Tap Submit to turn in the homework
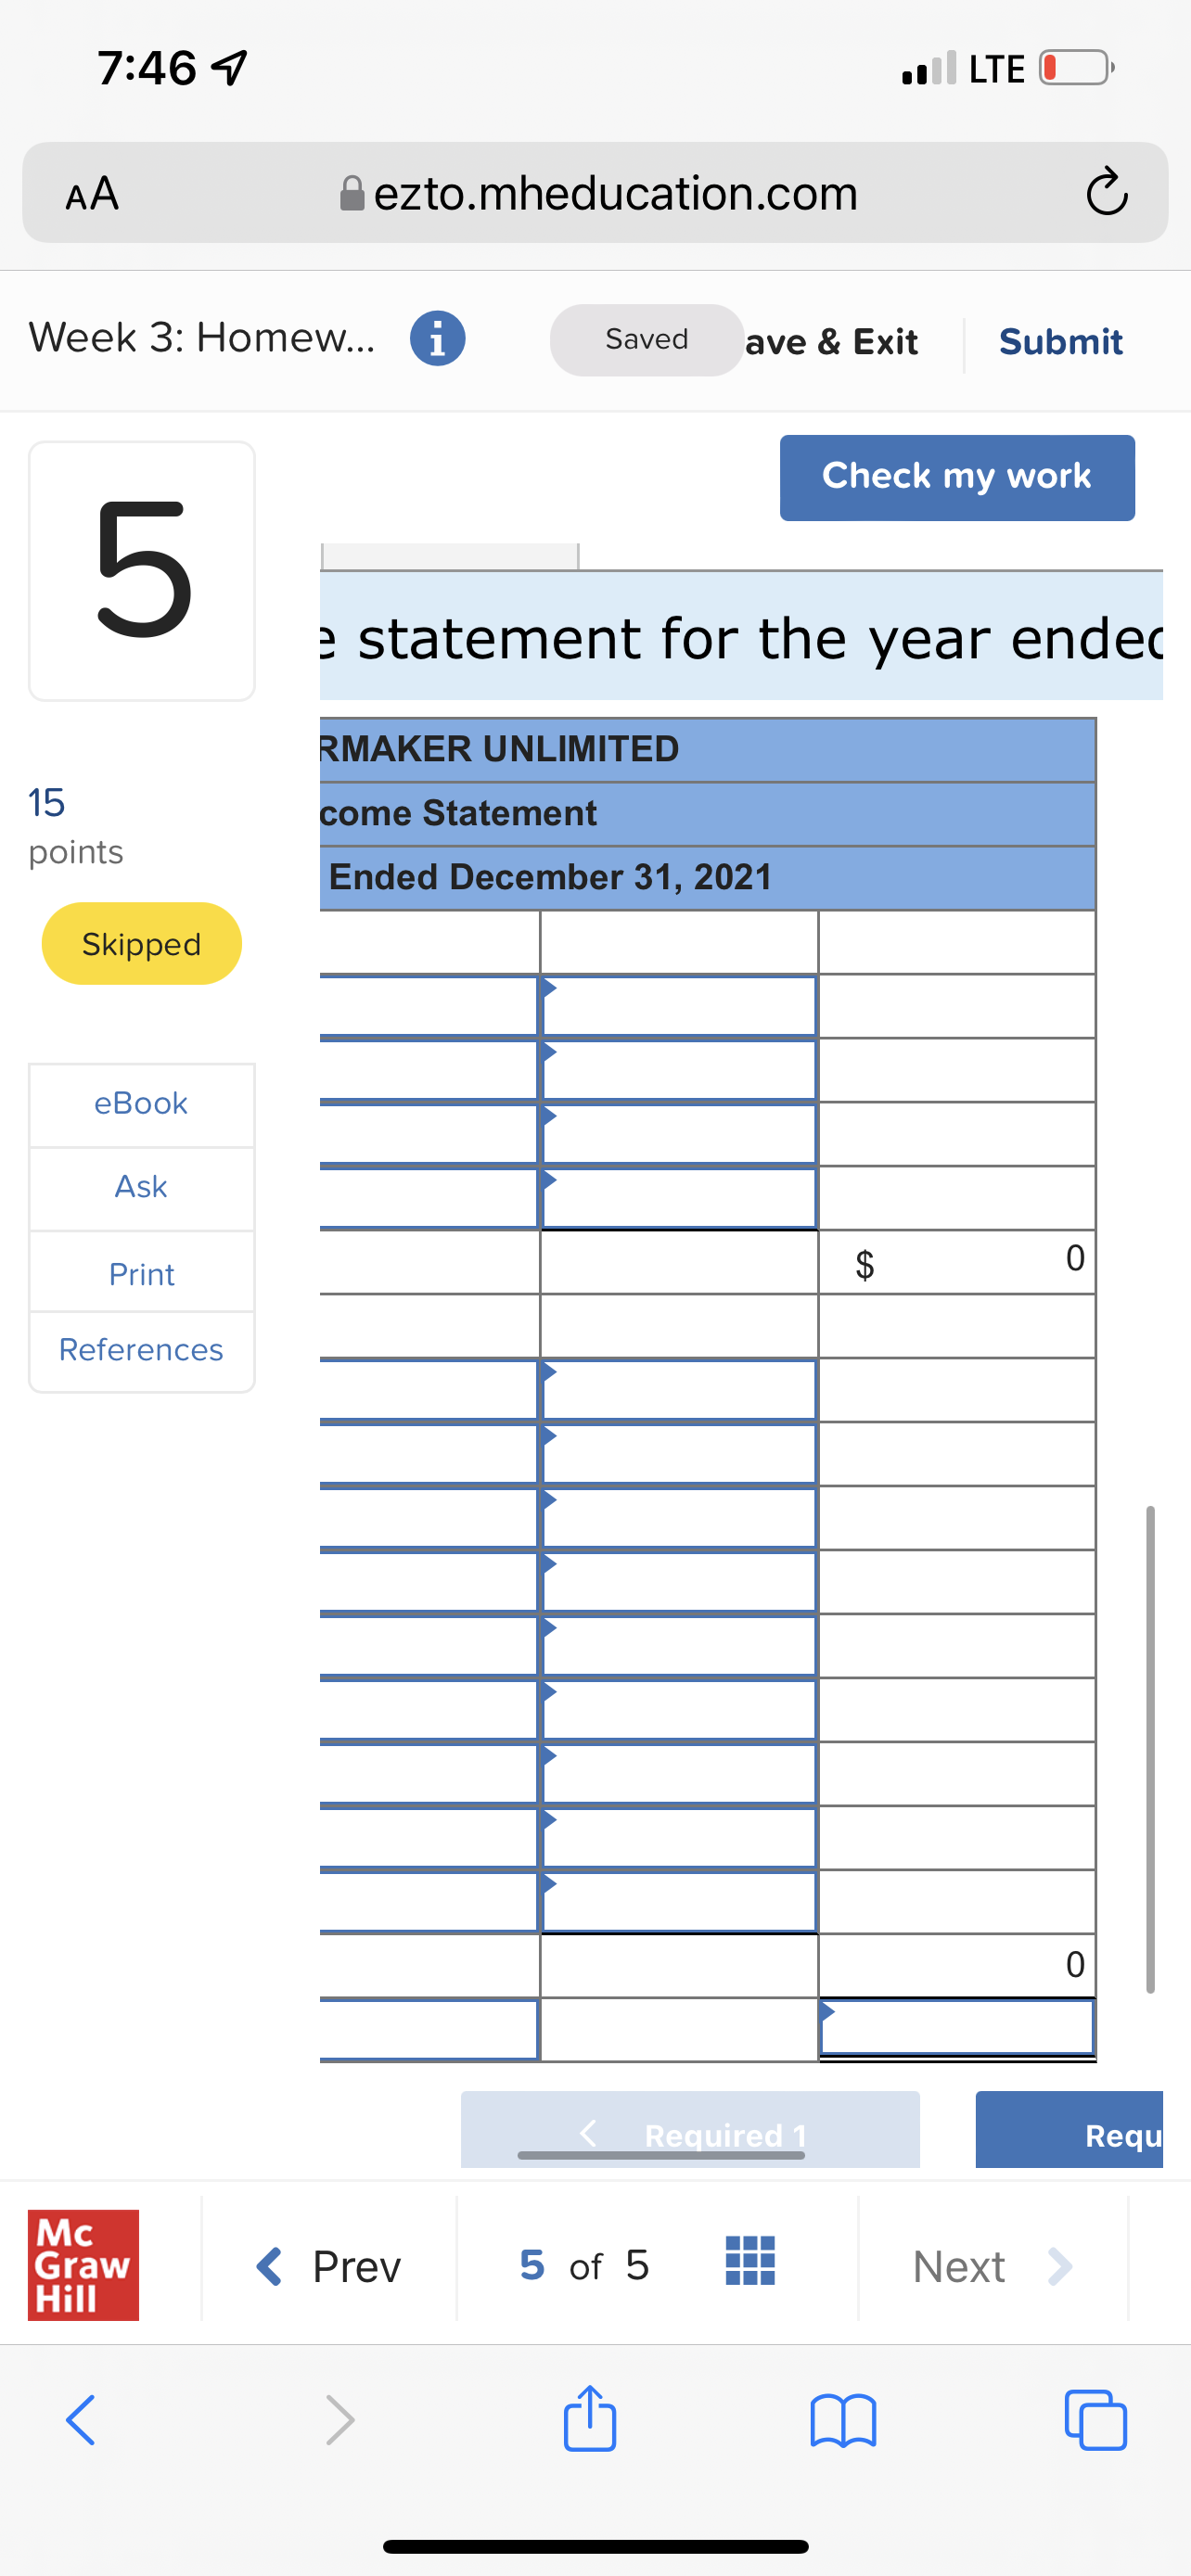 tap(1060, 341)
